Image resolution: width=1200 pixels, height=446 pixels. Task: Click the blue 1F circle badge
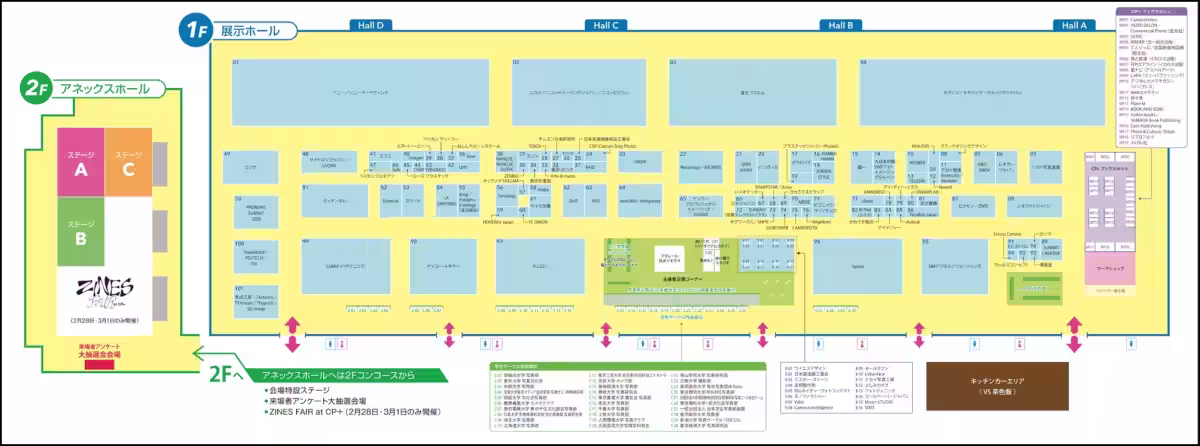click(193, 30)
